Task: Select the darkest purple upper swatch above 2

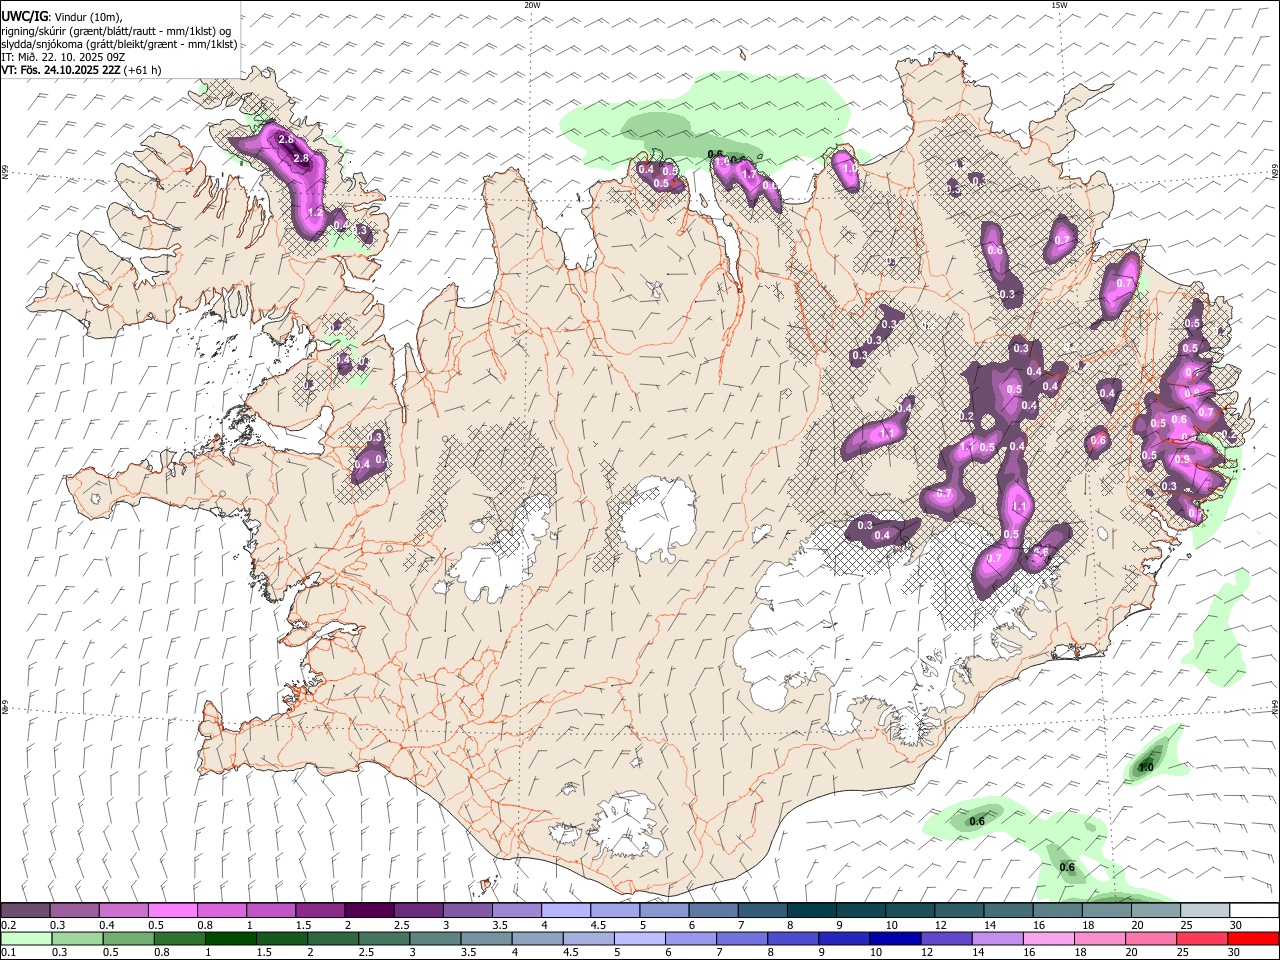Action: (x=369, y=910)
